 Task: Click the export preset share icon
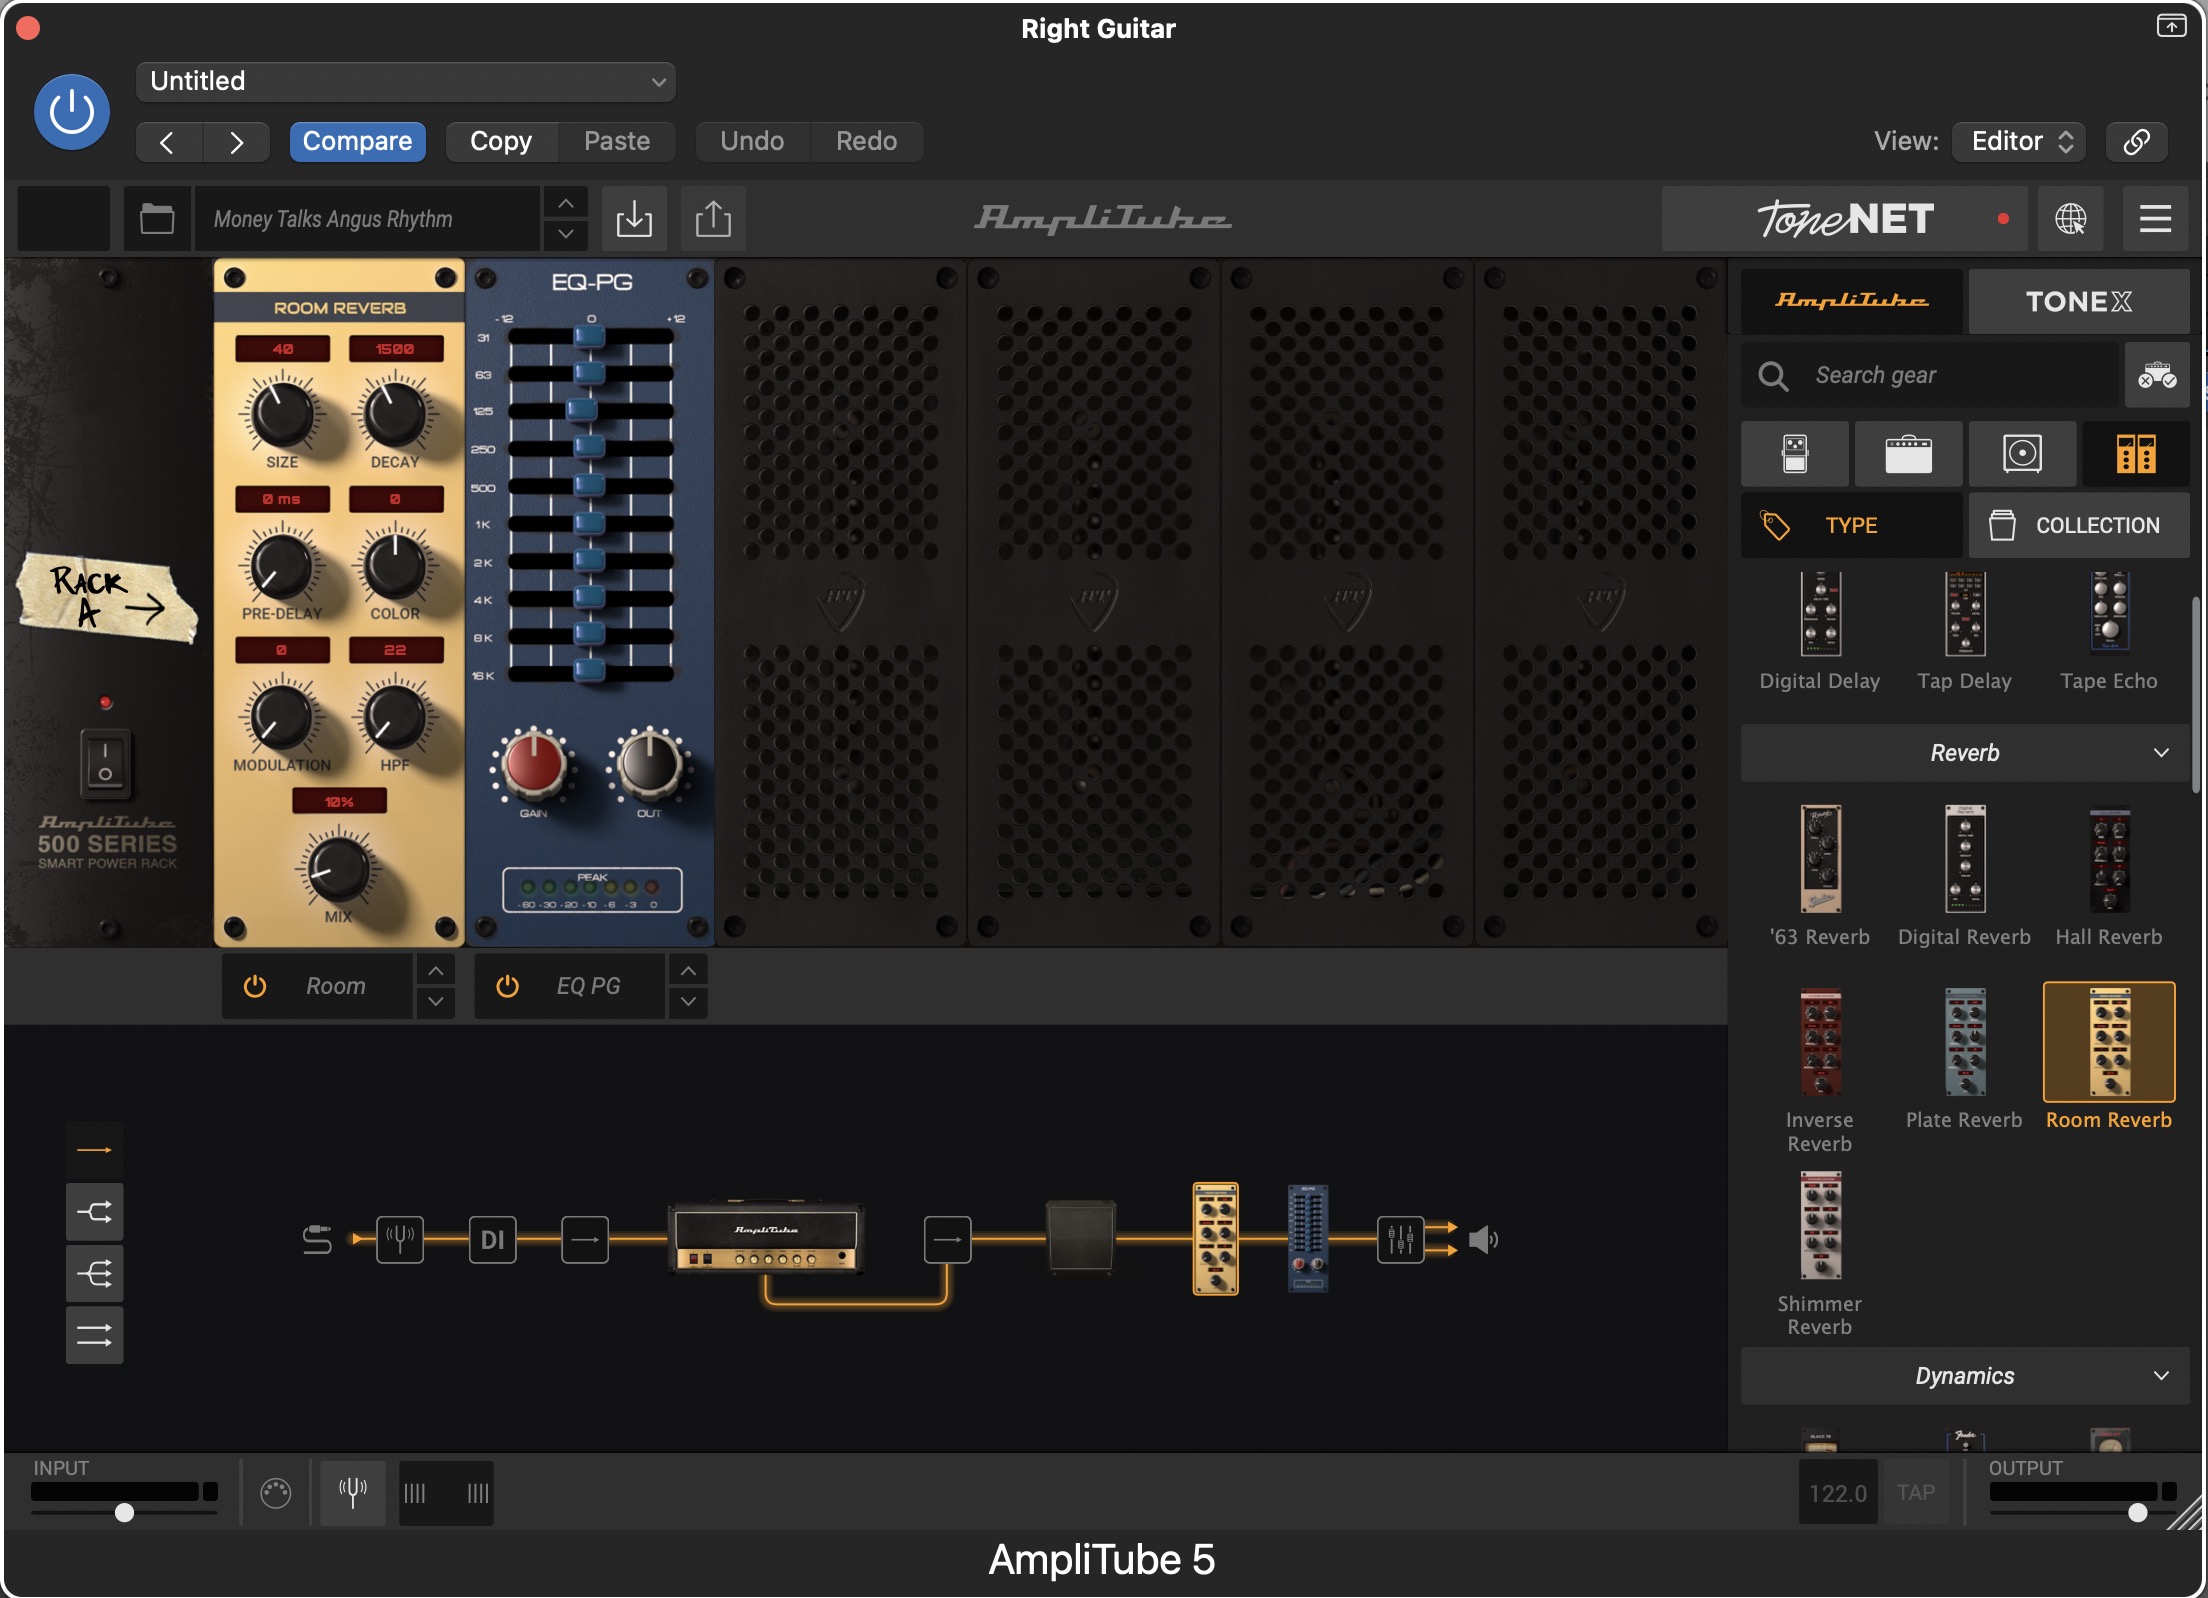[713, 218]
